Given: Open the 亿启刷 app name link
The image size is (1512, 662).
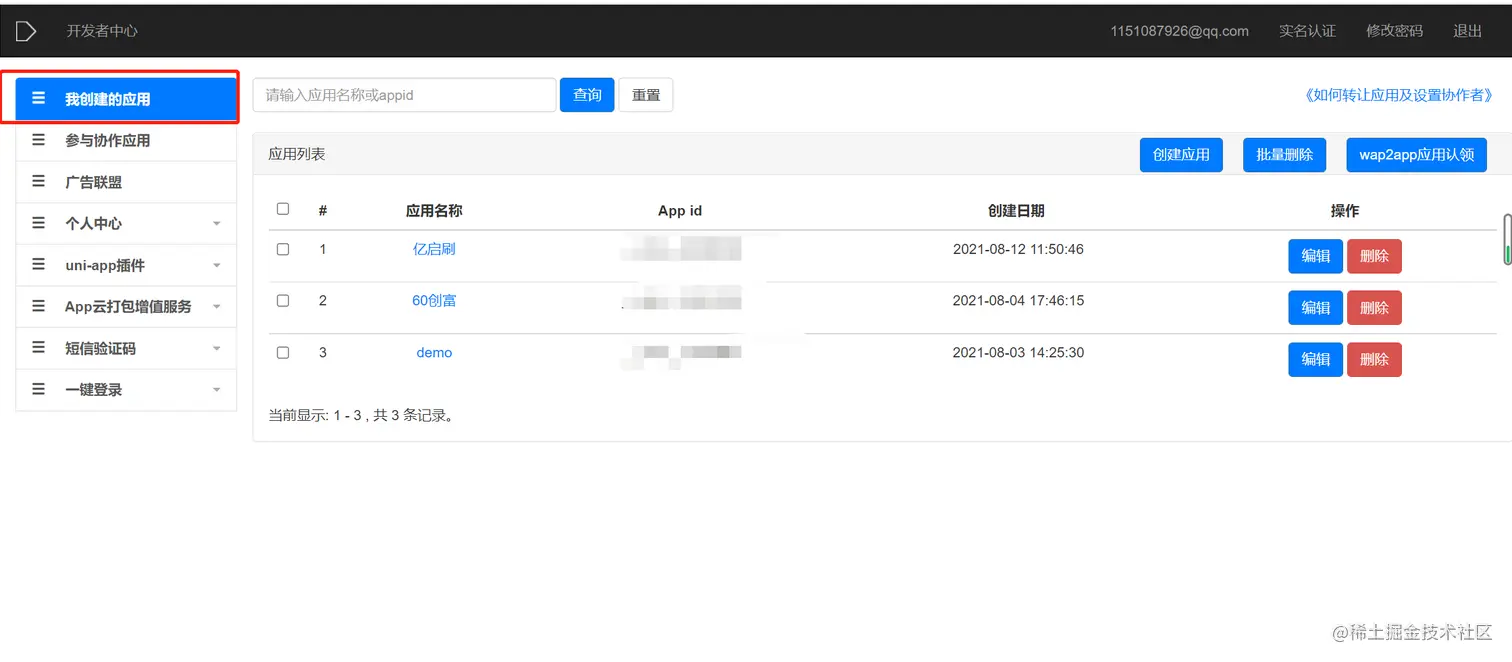Looking at the screenshot, I should click(434, 249).
